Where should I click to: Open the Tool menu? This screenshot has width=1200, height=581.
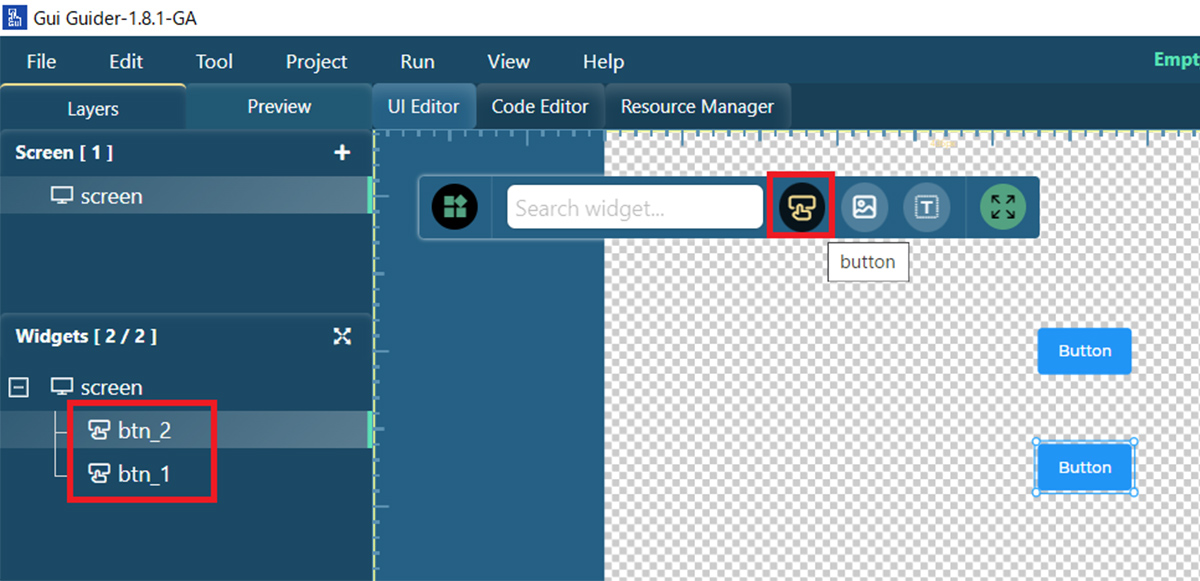coord(214,62)
